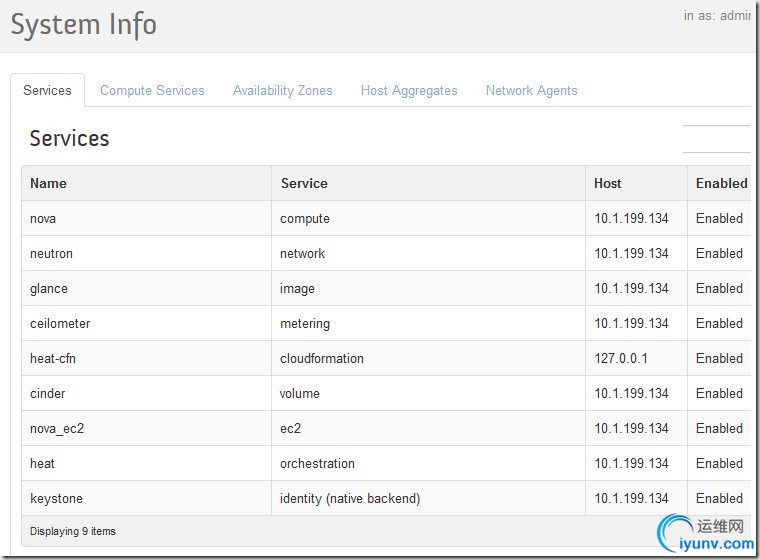Click the Enabled column header
760x560 pixels.
pos(721,183)
